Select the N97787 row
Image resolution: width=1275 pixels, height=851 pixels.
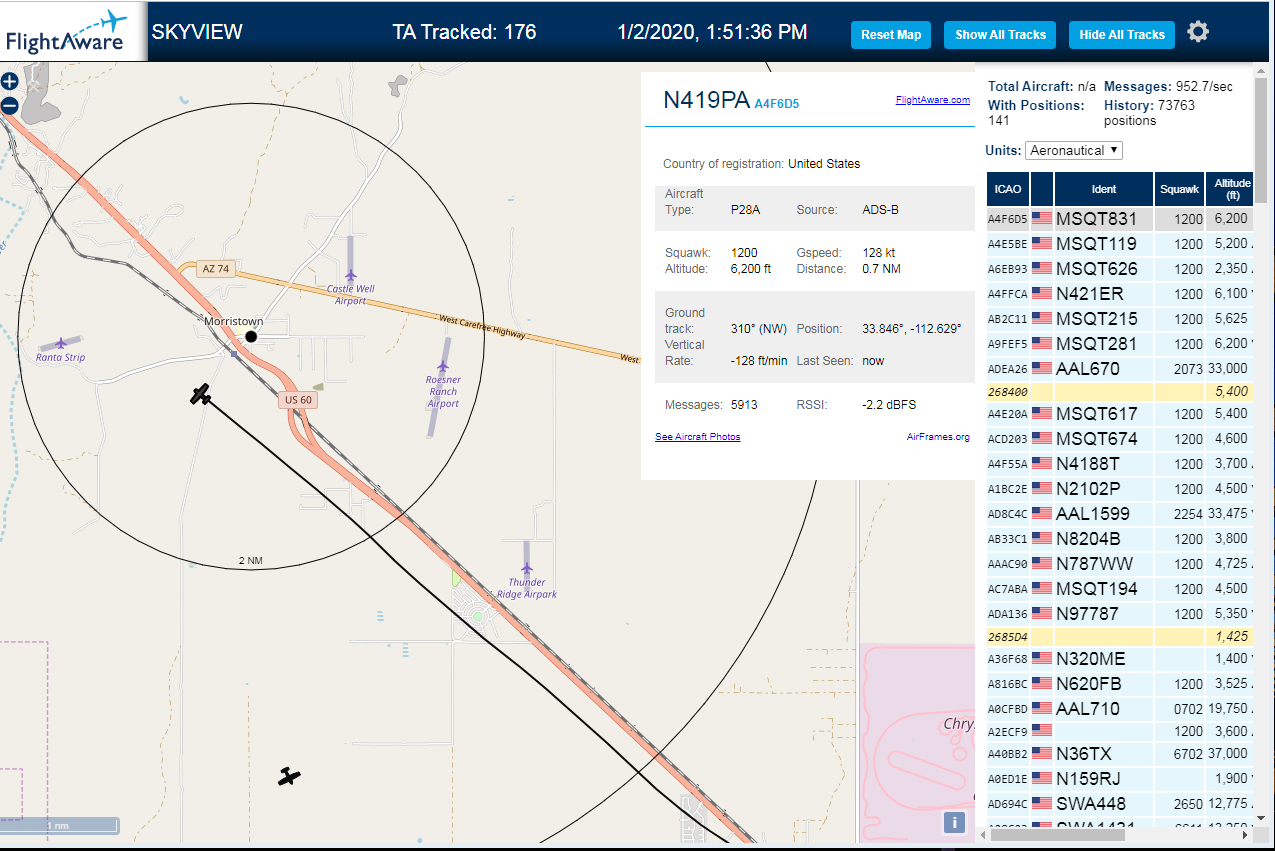(1120, 613)
